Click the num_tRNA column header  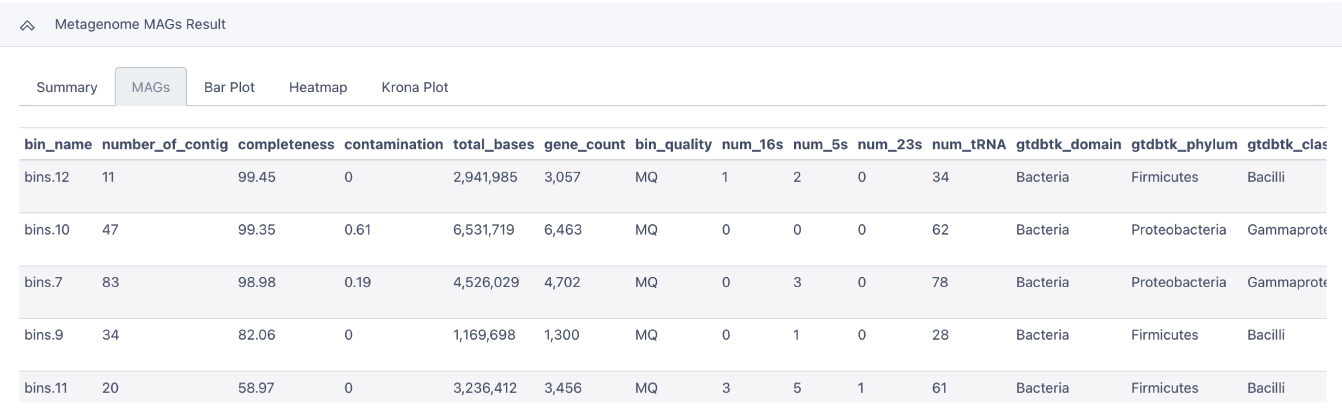[x=968, y=145]
